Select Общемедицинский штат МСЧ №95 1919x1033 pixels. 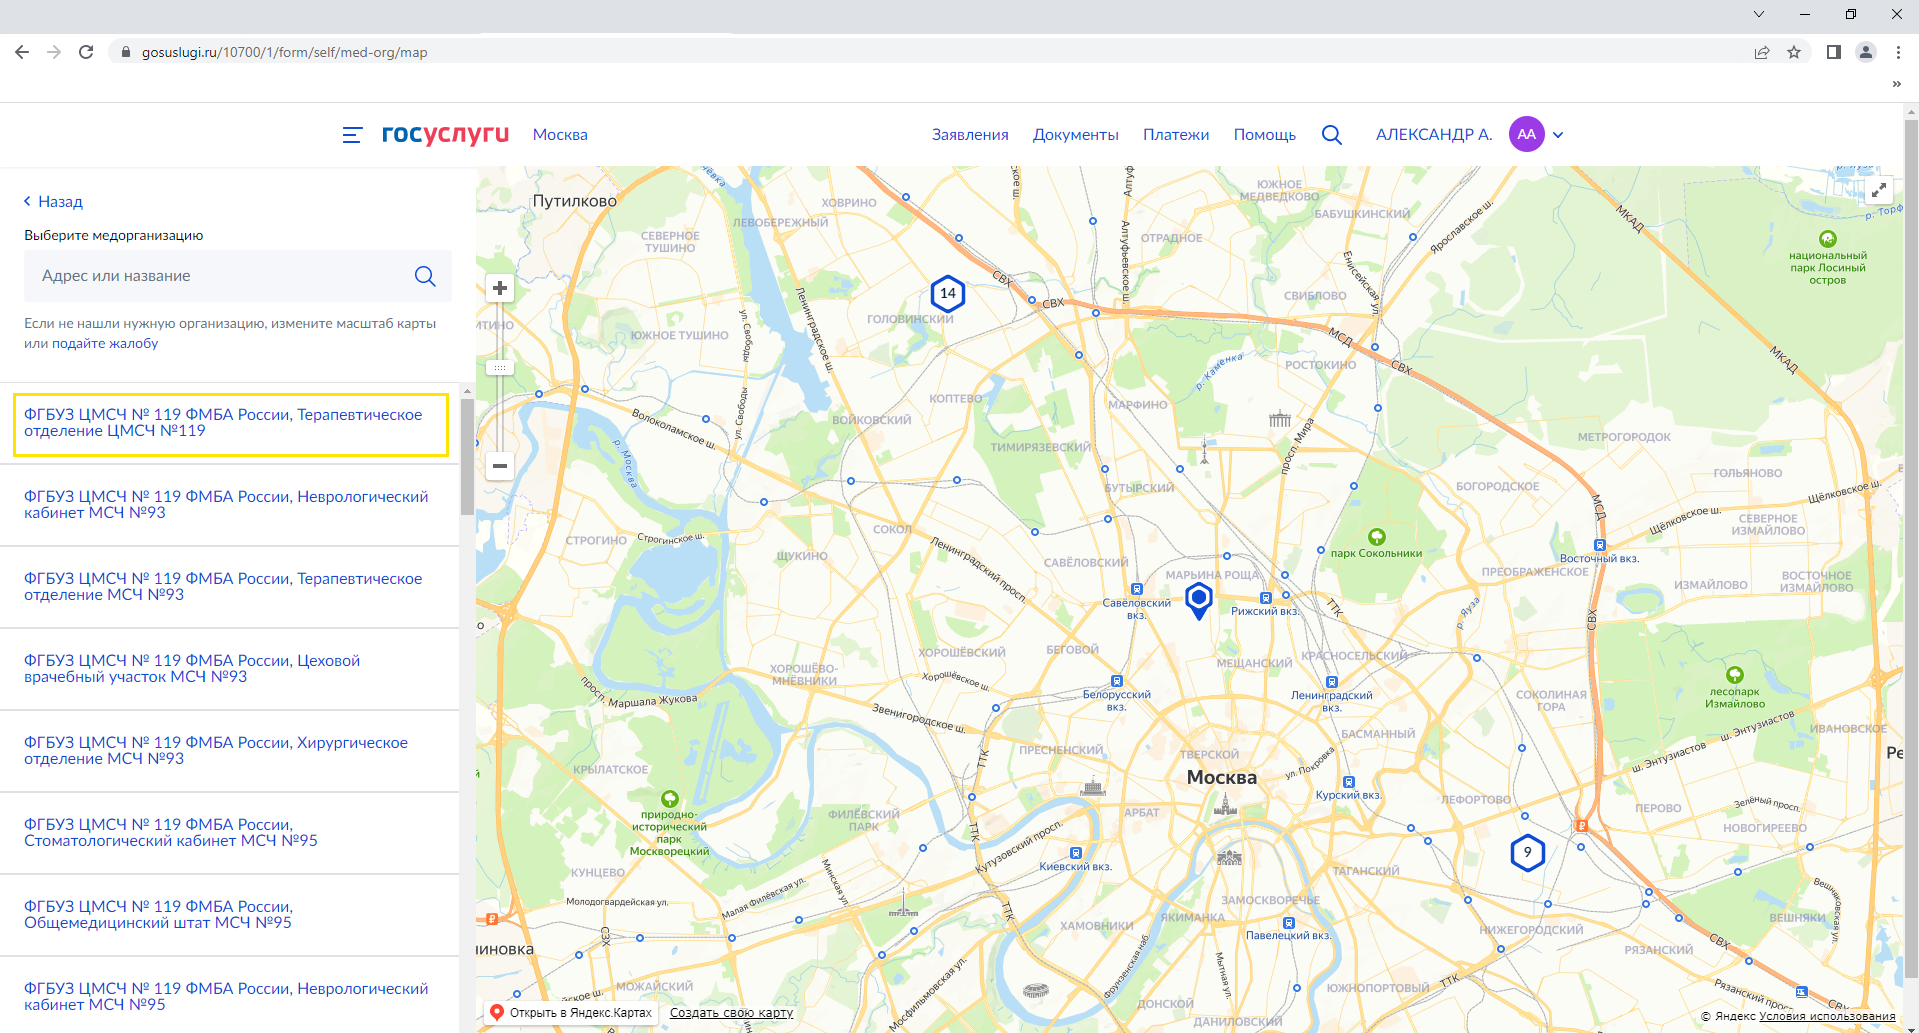pyautogui.click(x=229, y=915)
